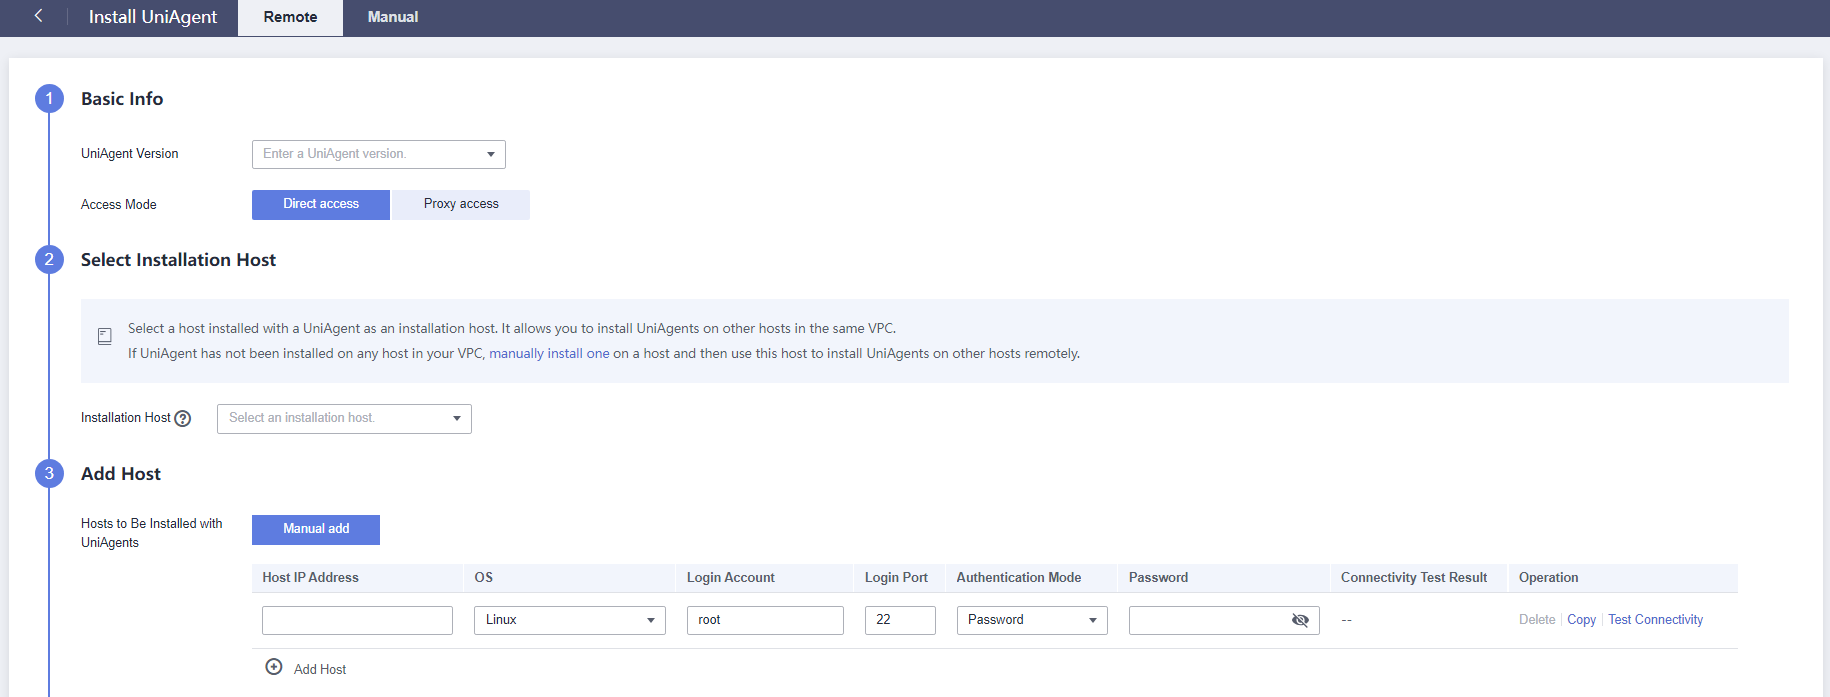The height and width of the screenshot is (697, 1830).
Task: Focus the Host IP Address input field
Action: pyautogui.click(x=357, y=620)
